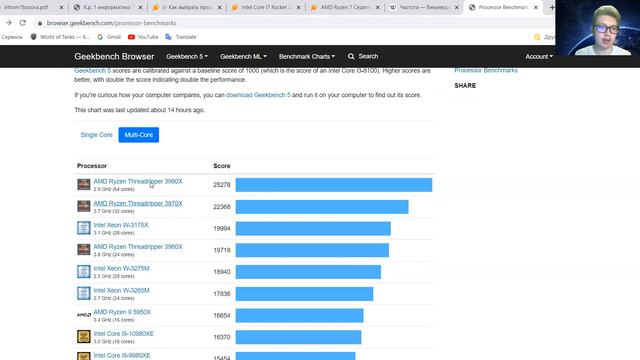Click AMD icon next to Threadripper 3960X
Screen dimensions: 640x360
click(x=84, y=249)
